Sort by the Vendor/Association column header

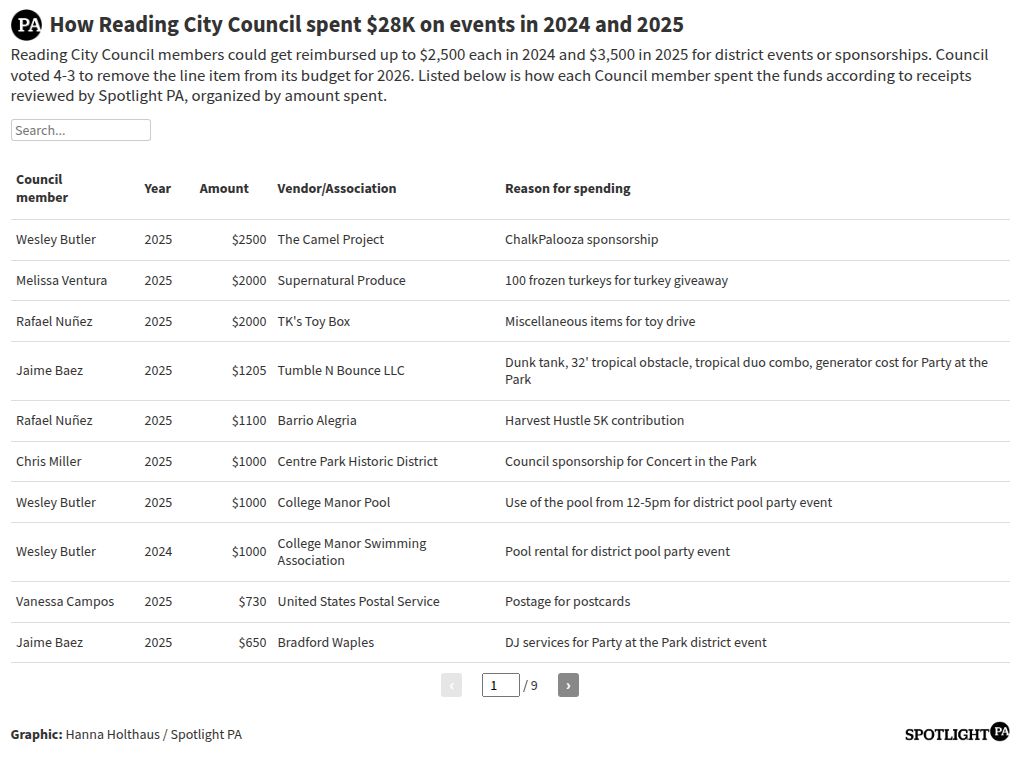pos(337,188)
